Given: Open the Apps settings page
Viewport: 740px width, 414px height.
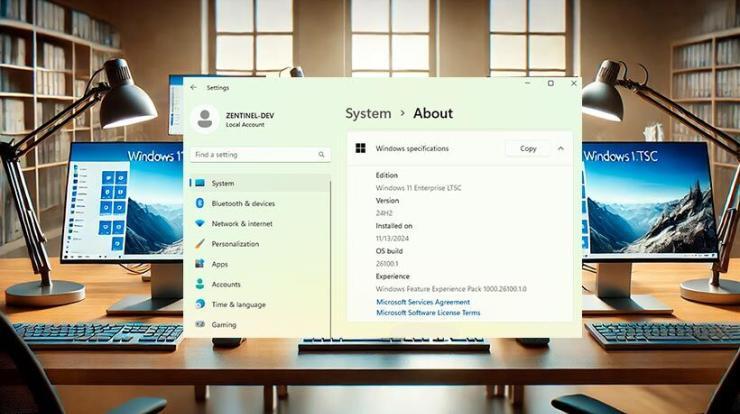Looking at the screenshot, I should coord(260,264).
